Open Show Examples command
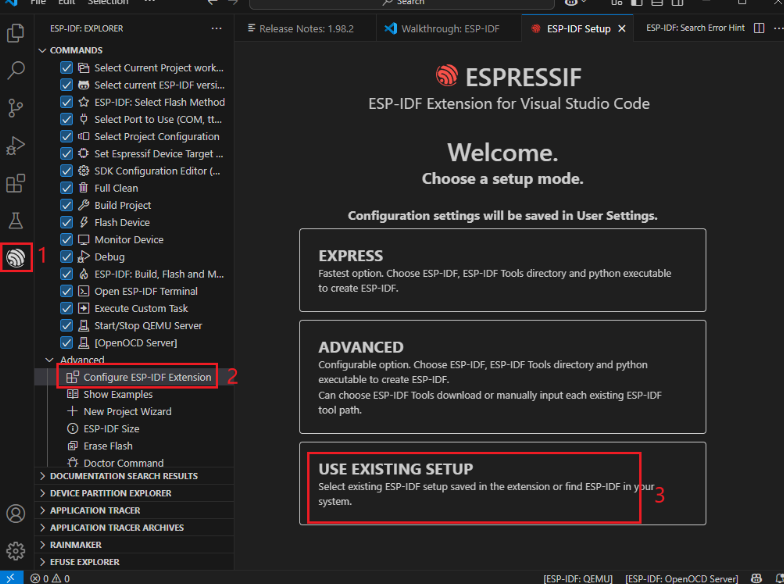This screenshot has height=584, width=784. point(134,394)
